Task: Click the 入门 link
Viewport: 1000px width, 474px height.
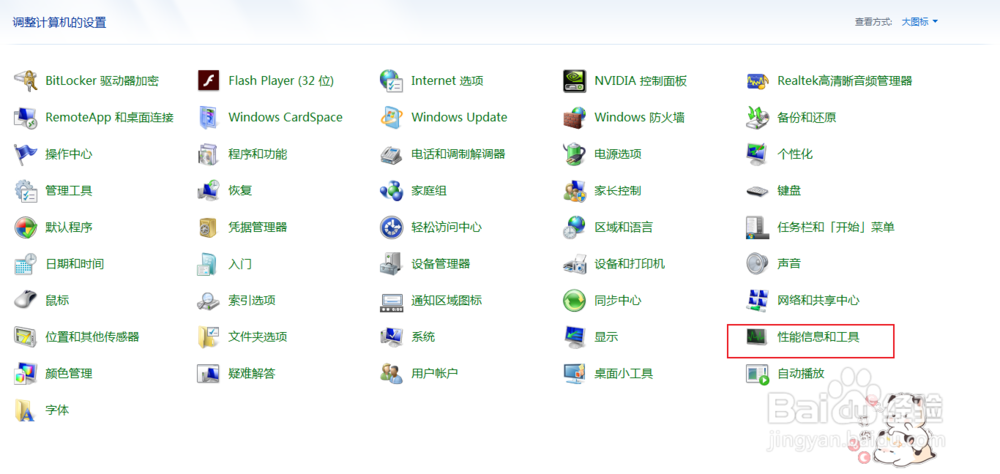Action: pos(240,263)
